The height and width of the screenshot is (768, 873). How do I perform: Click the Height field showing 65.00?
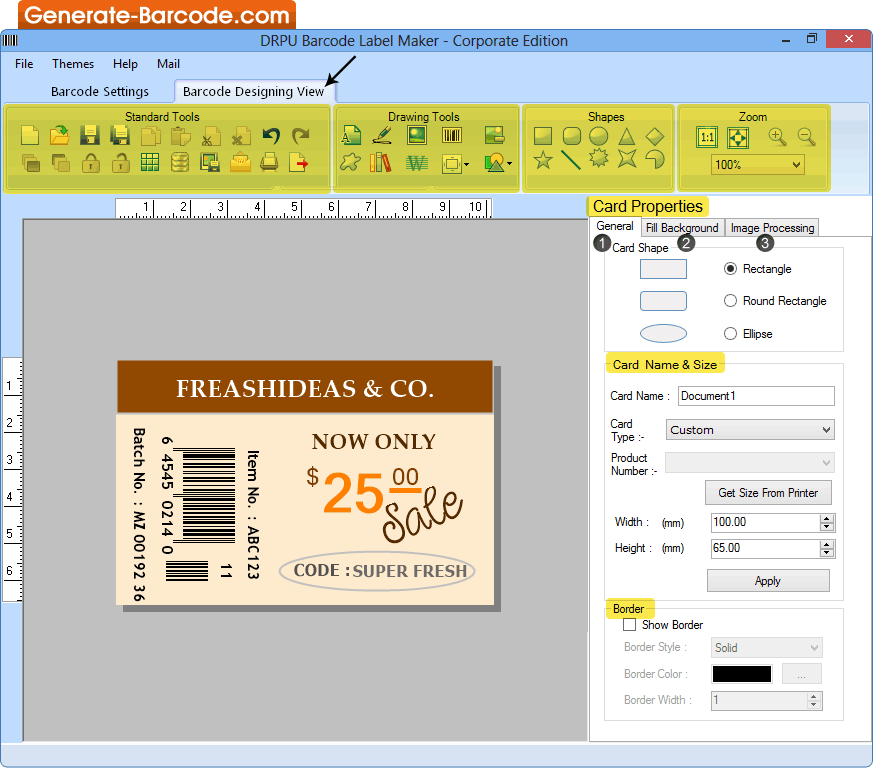pos(766,549)
